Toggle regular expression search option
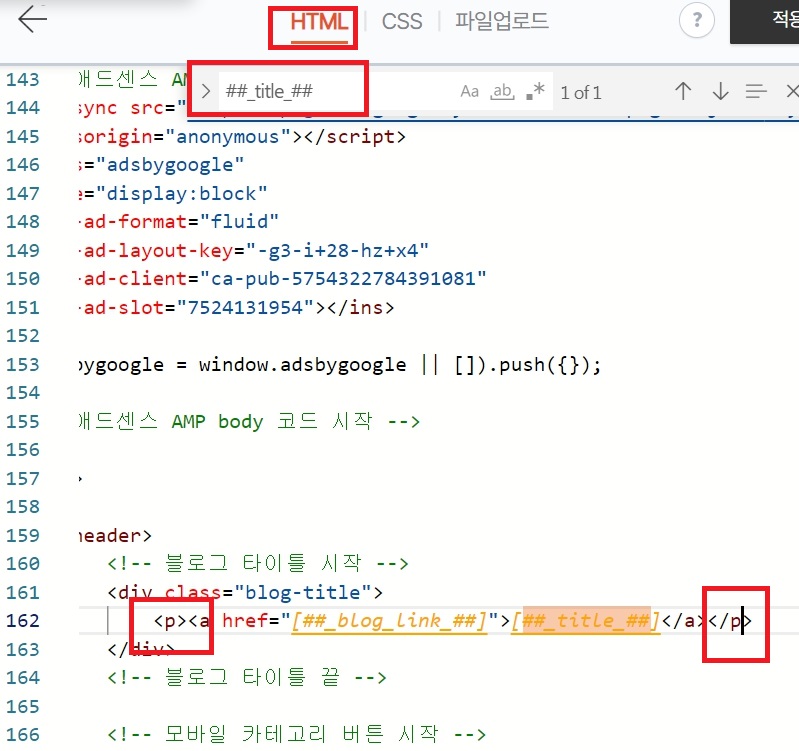The height and width of the screenshot is (751, 799). tap(536, 92)
